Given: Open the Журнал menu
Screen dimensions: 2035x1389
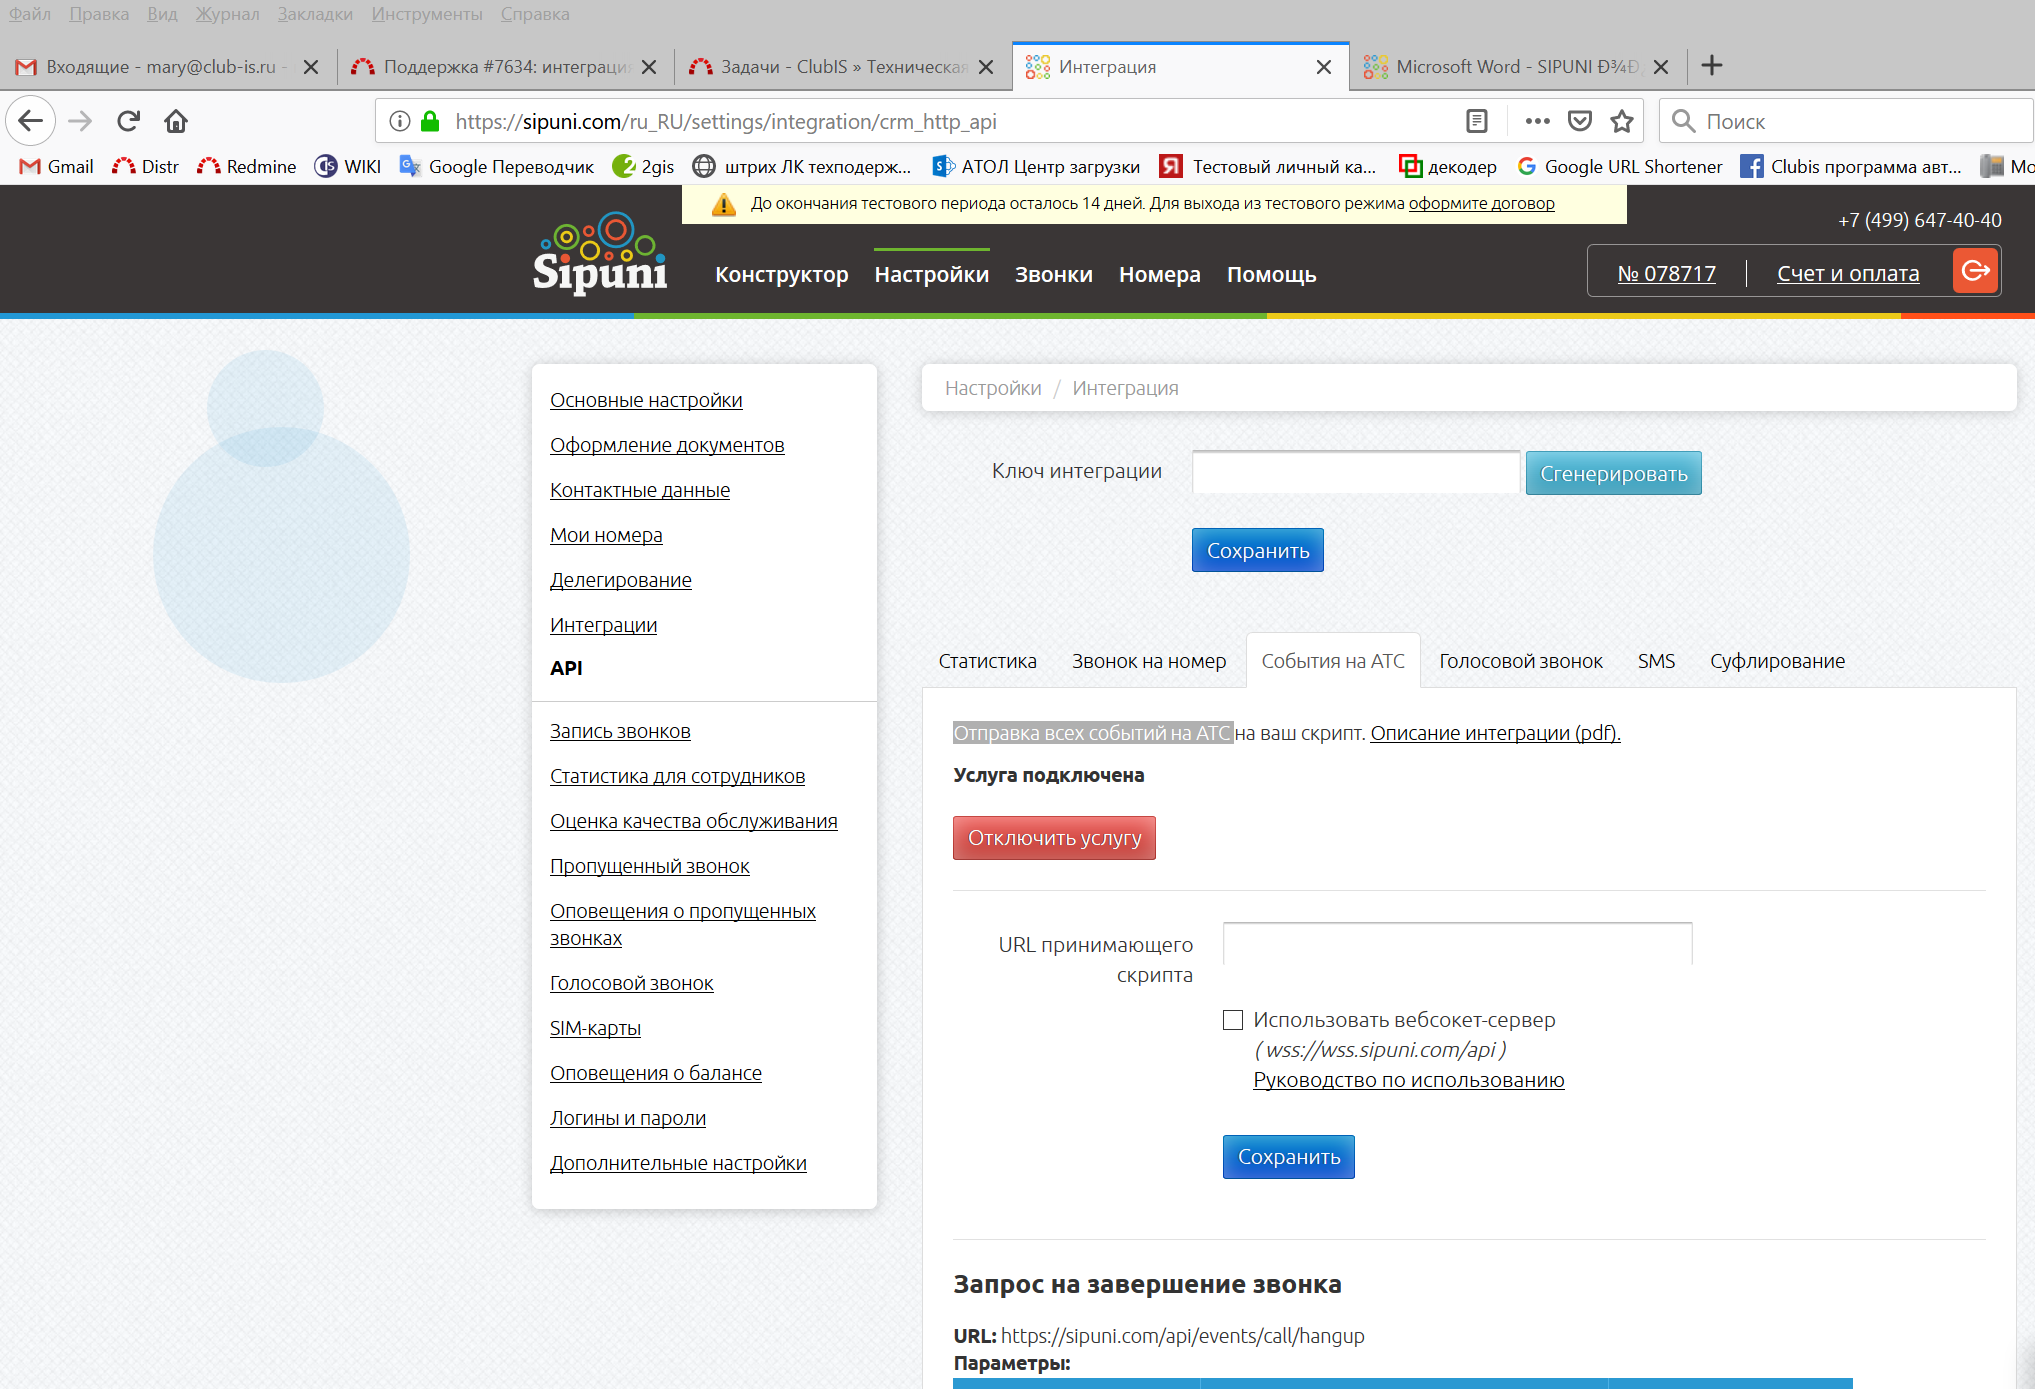Looking at the screenshot, I should tap(227, 14).
